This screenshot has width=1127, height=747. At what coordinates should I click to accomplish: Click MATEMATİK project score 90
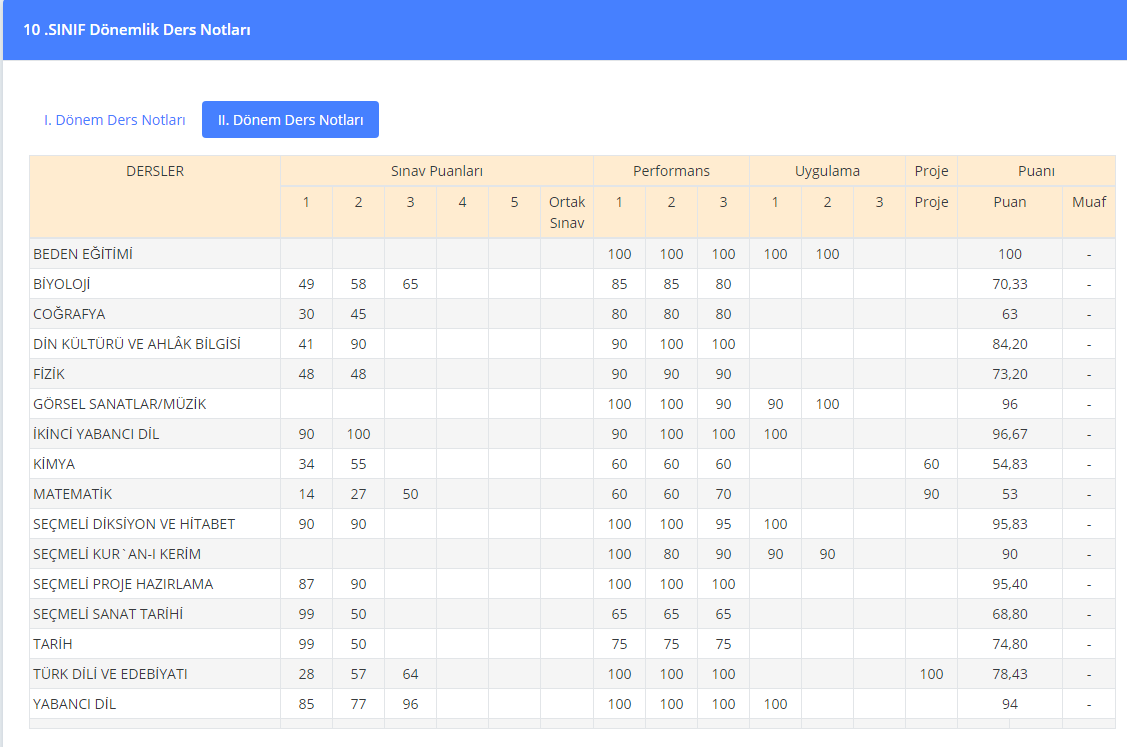(x=932, y=494)
